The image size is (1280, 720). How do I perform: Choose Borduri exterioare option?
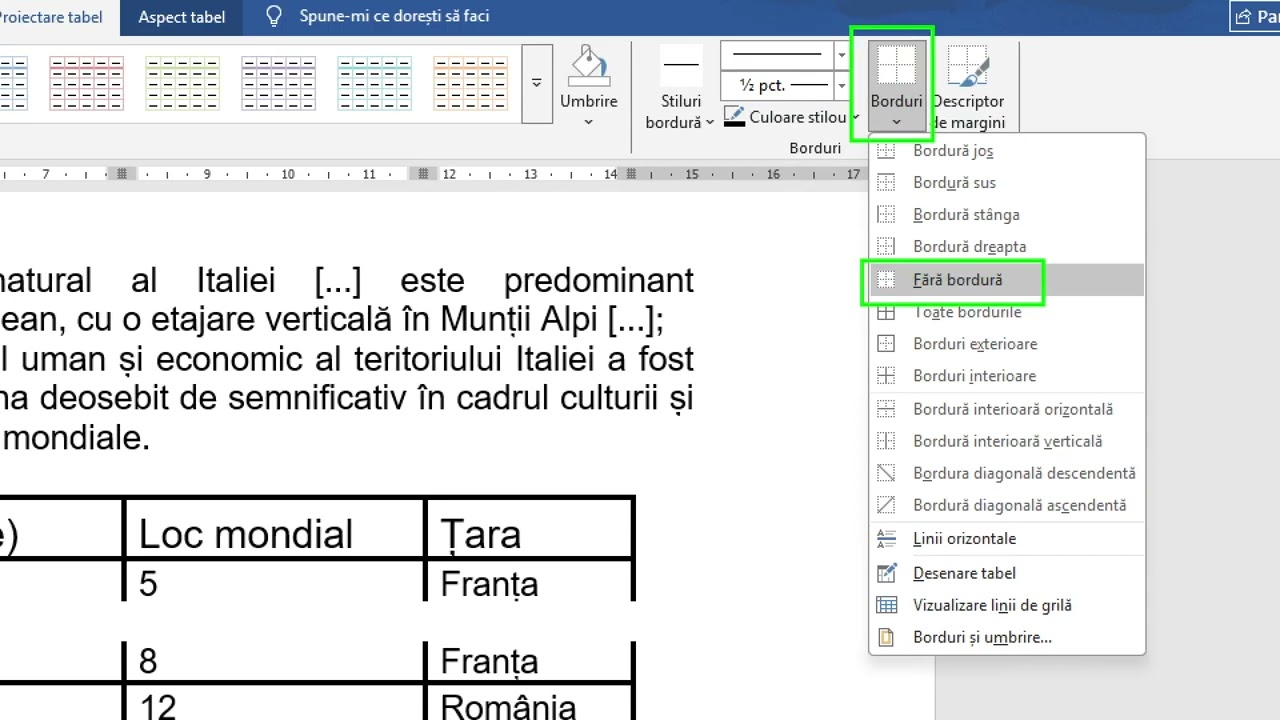click(x=1007, y=344)
